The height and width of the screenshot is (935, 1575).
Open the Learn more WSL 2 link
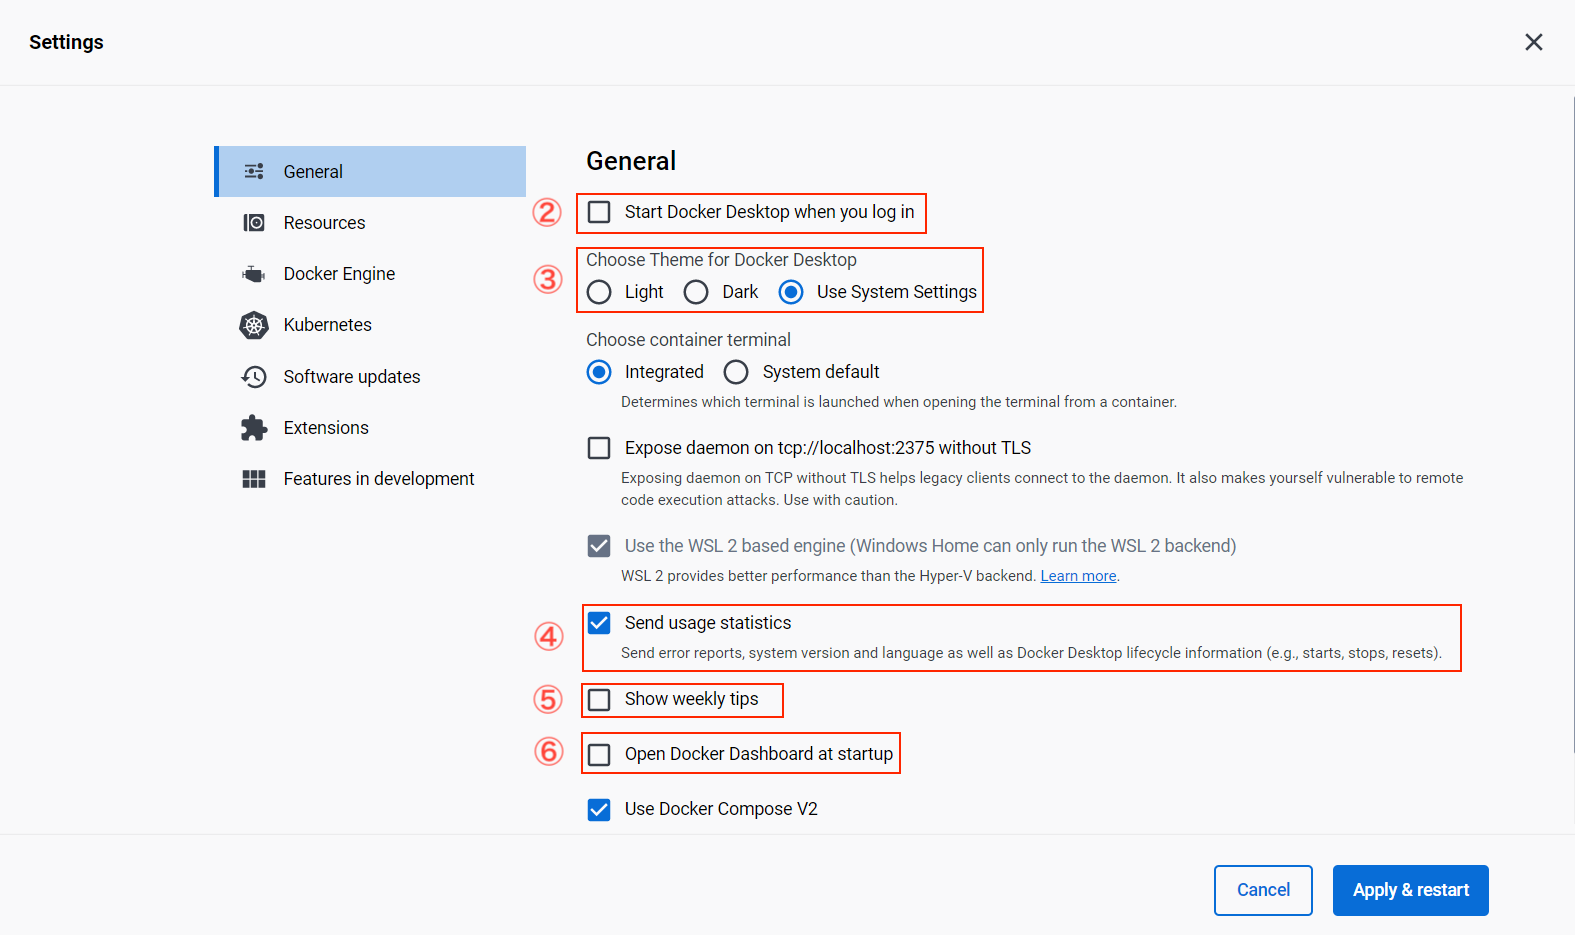pyautogui.click(x=1078, y=576)
